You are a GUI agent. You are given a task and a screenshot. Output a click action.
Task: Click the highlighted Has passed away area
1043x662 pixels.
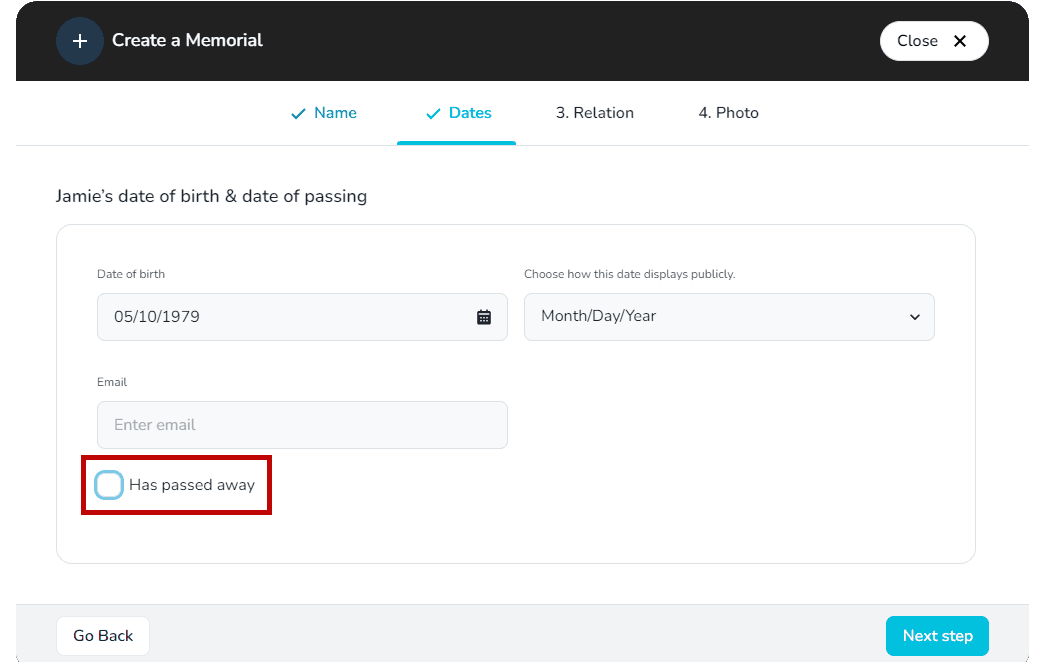(176, 484)
